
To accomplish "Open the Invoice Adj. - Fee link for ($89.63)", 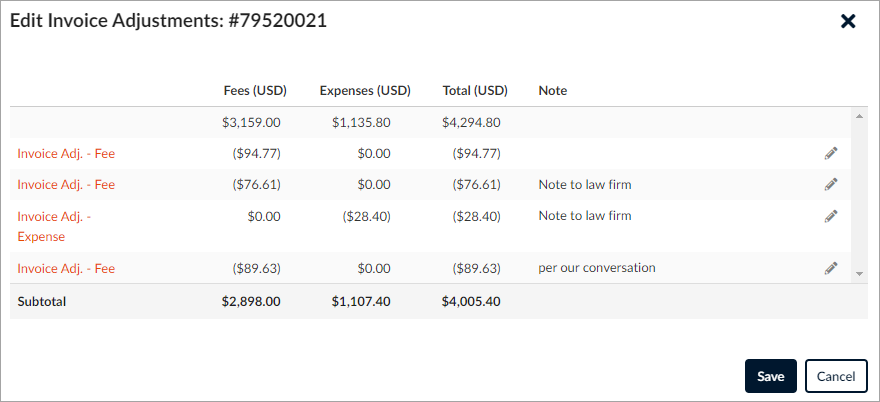I will point(66,268).
